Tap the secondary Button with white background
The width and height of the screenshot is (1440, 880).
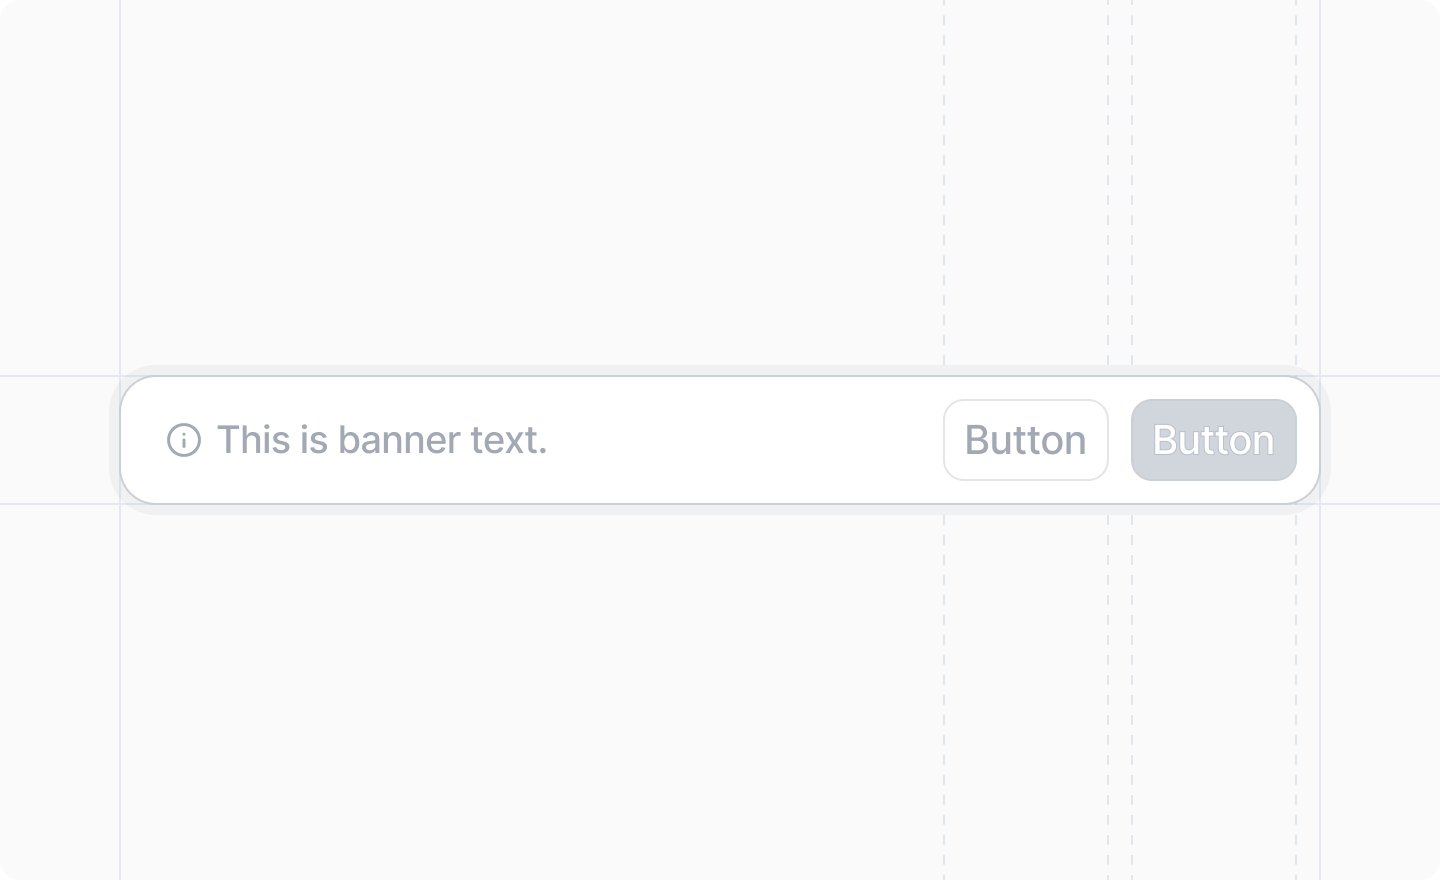pos(1026,440)
